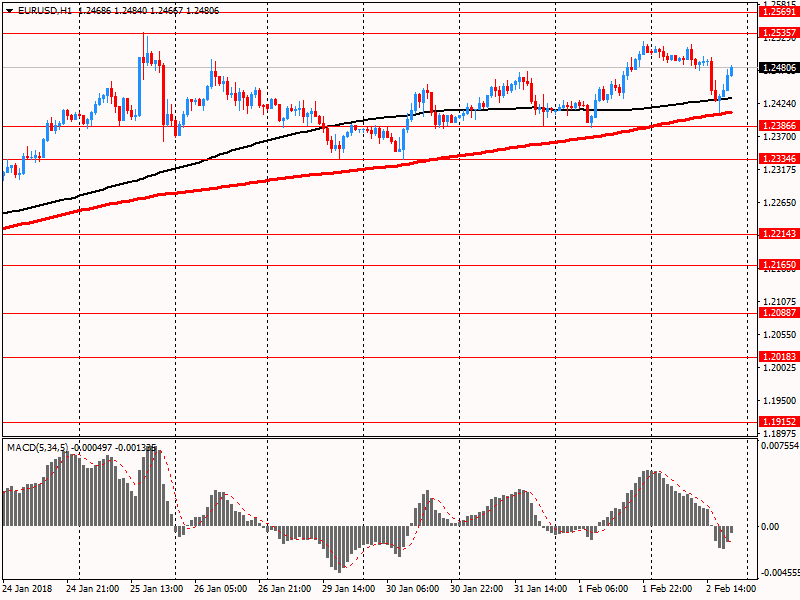
Task: Select the 1.20183 red price level label
Action: point(779,357)
